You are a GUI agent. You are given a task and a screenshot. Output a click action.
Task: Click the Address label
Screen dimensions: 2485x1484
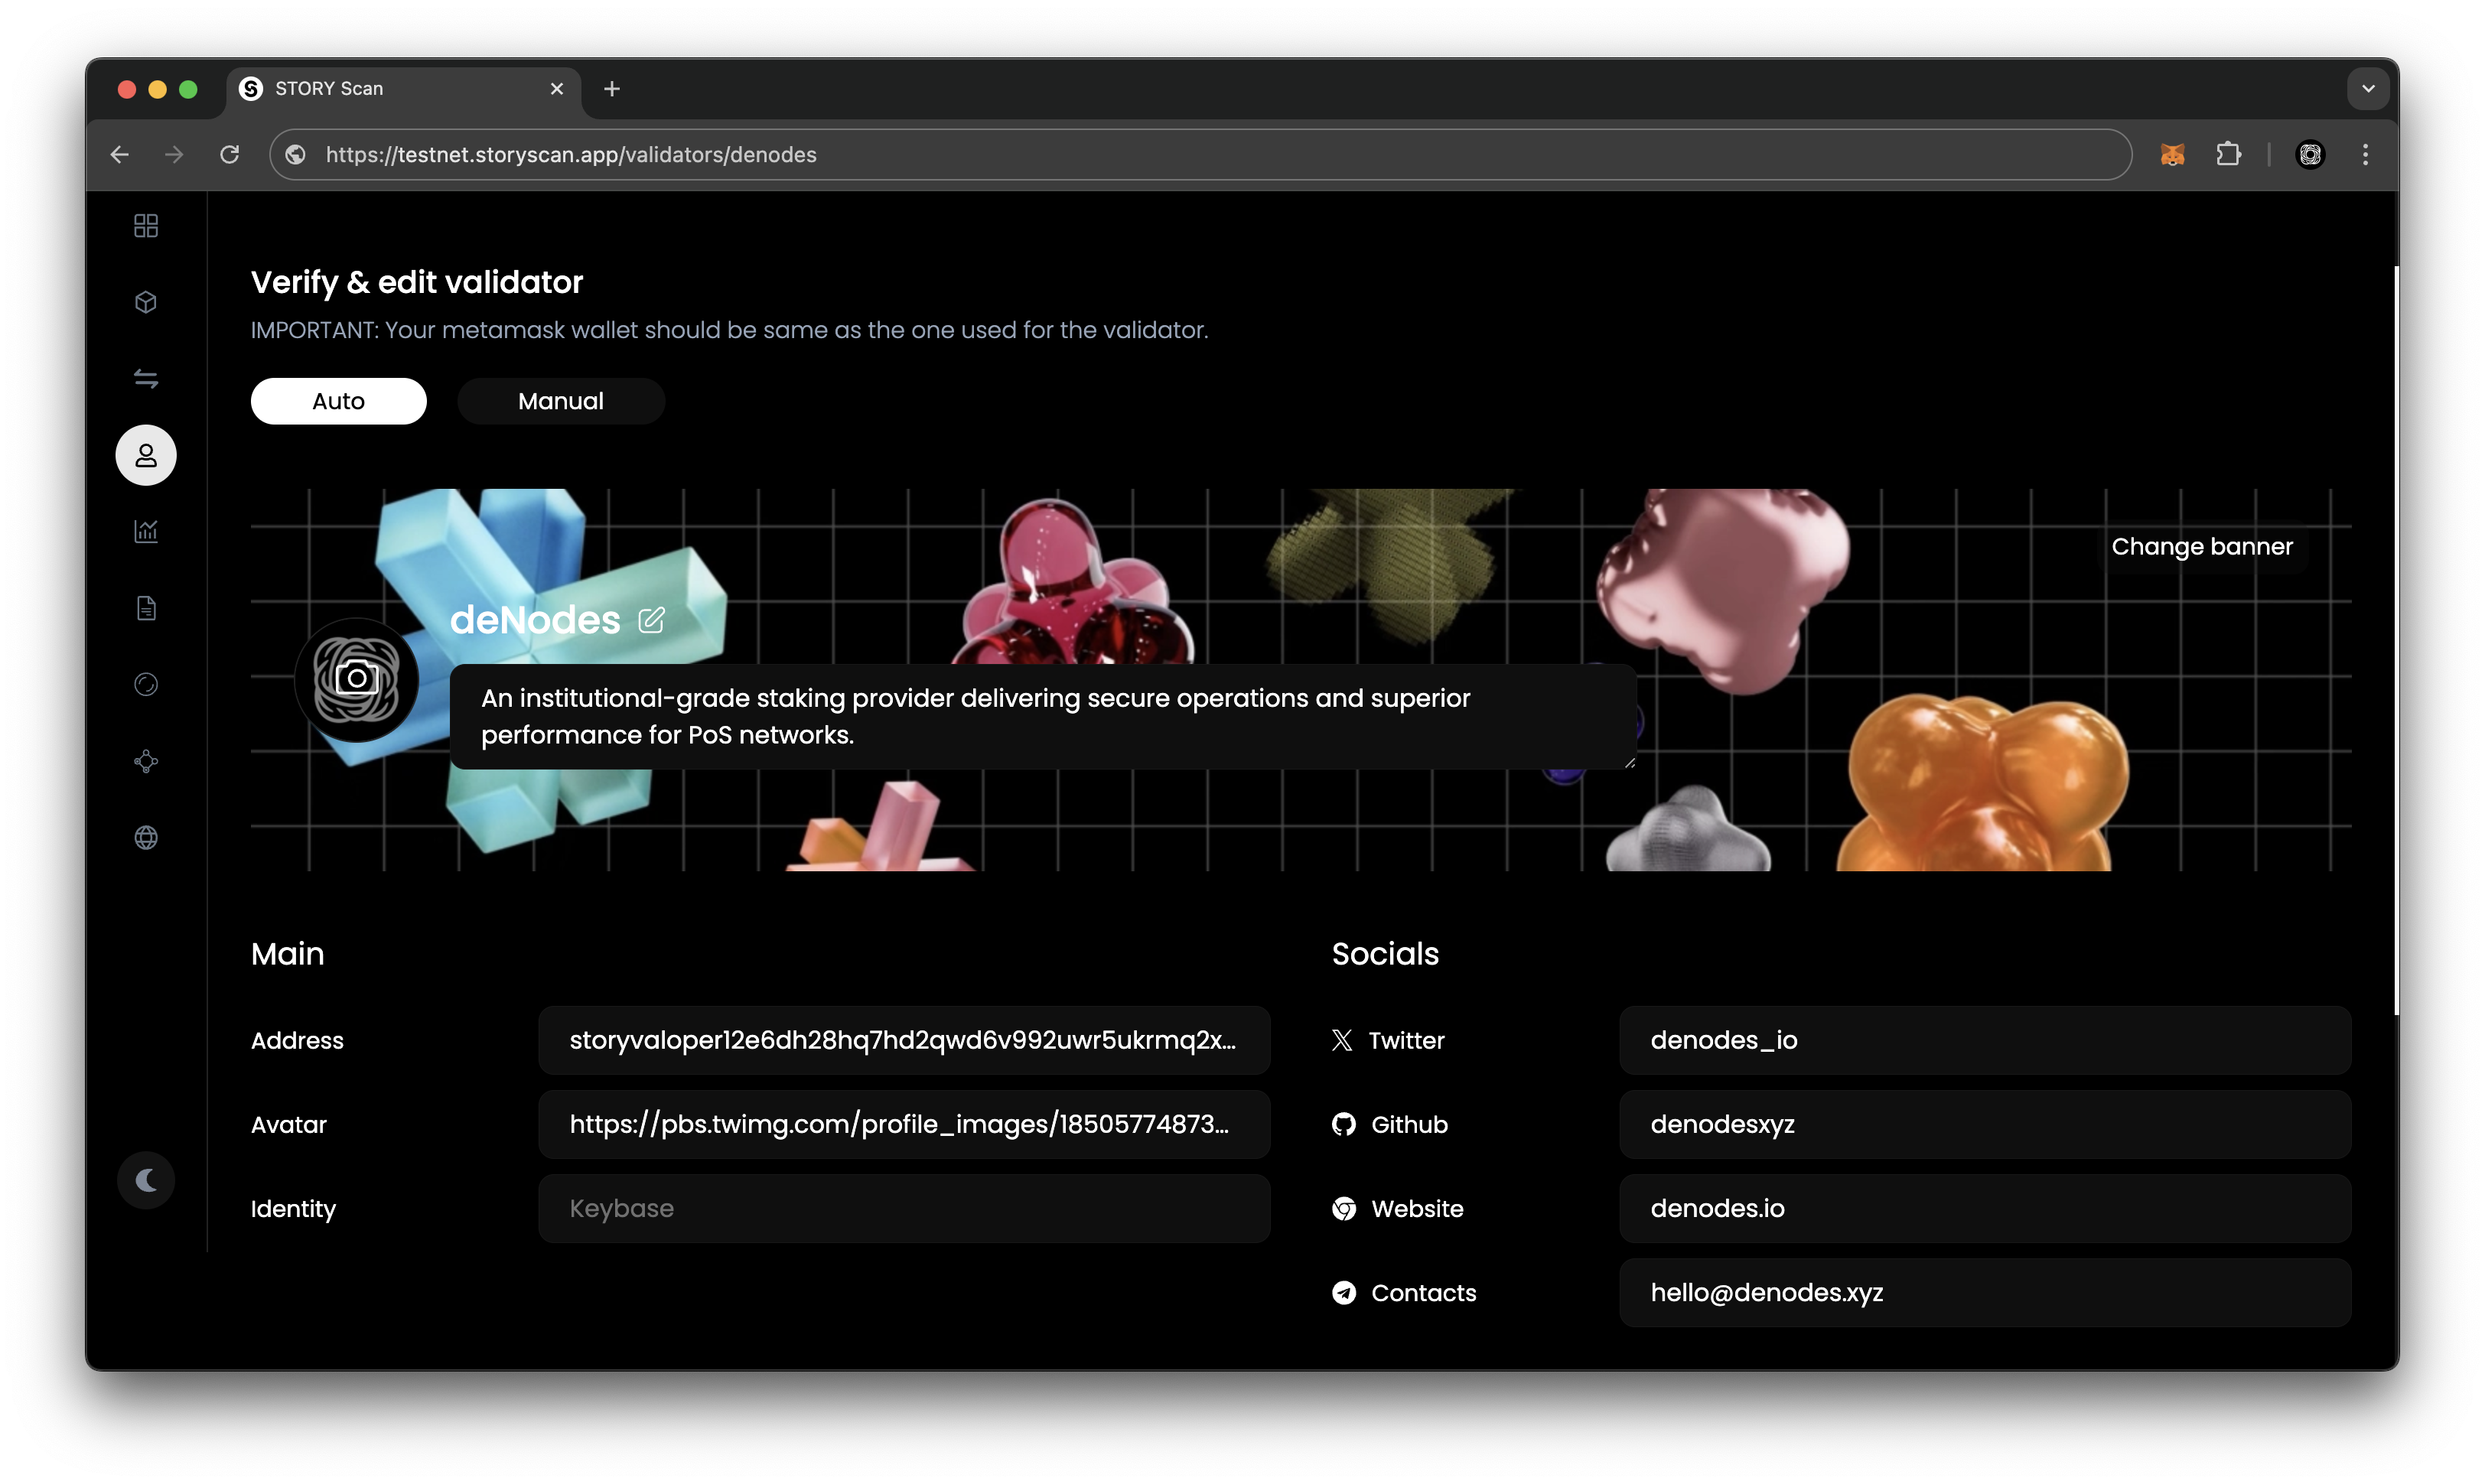click(297, 1040)
